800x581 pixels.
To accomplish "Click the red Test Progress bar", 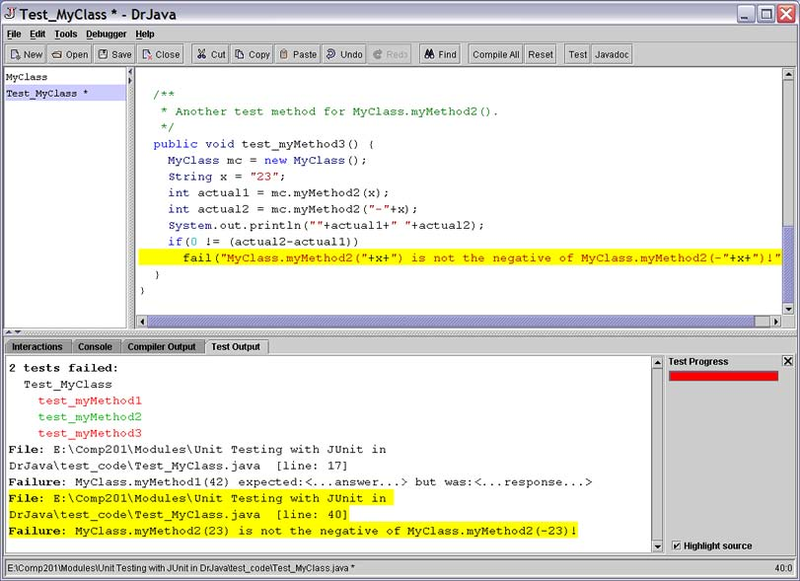I will pyautogui.click(x=723, y=376).
